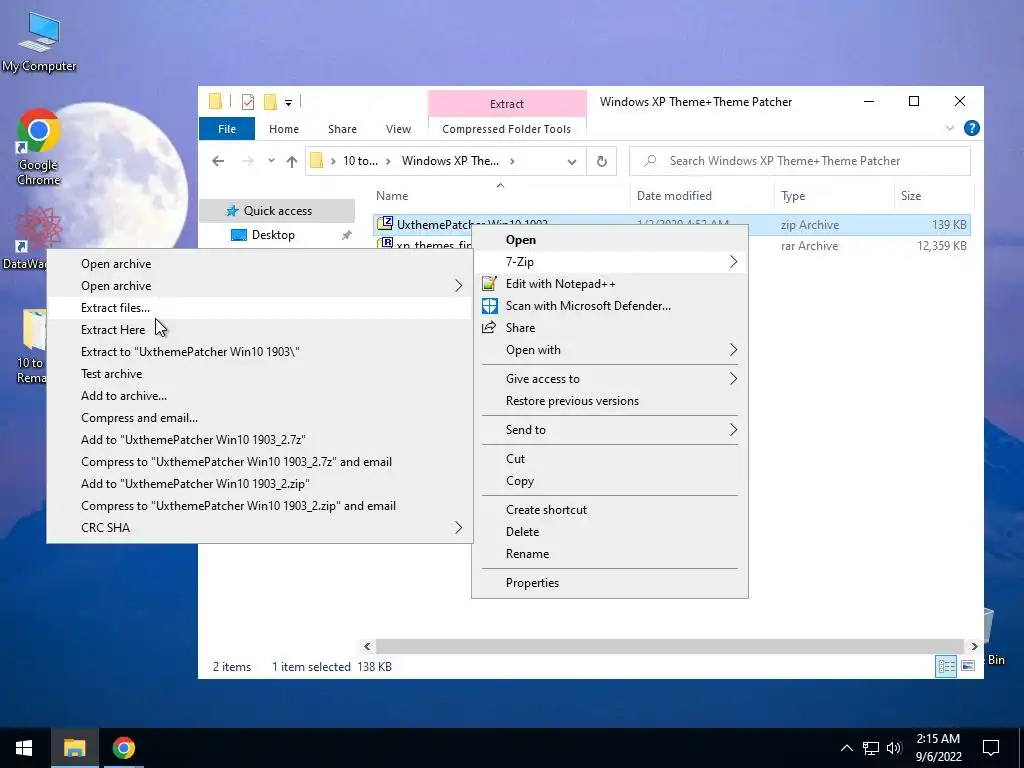Expand the 7-Zip submenu entry
The image size is (1024, 768).
[x=609, y=262]
